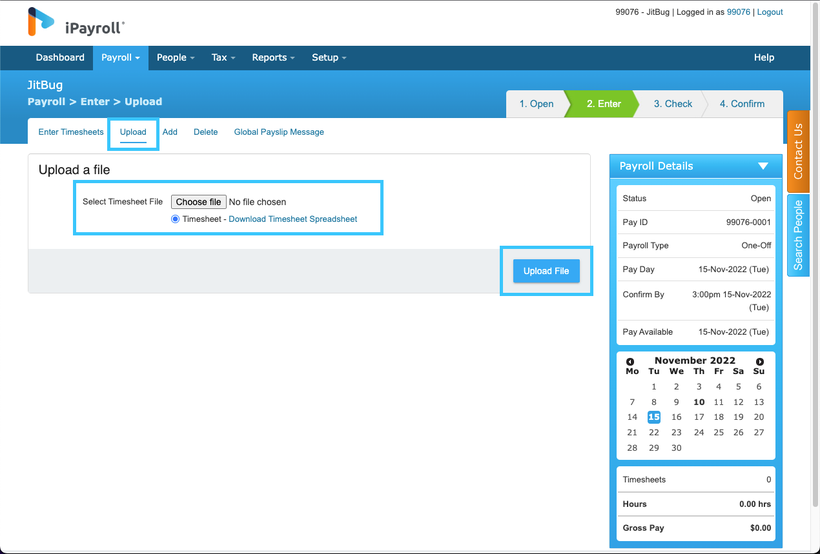Open the People dropdown menu
This screenshot has height=554, width=820.
point(175,58)
